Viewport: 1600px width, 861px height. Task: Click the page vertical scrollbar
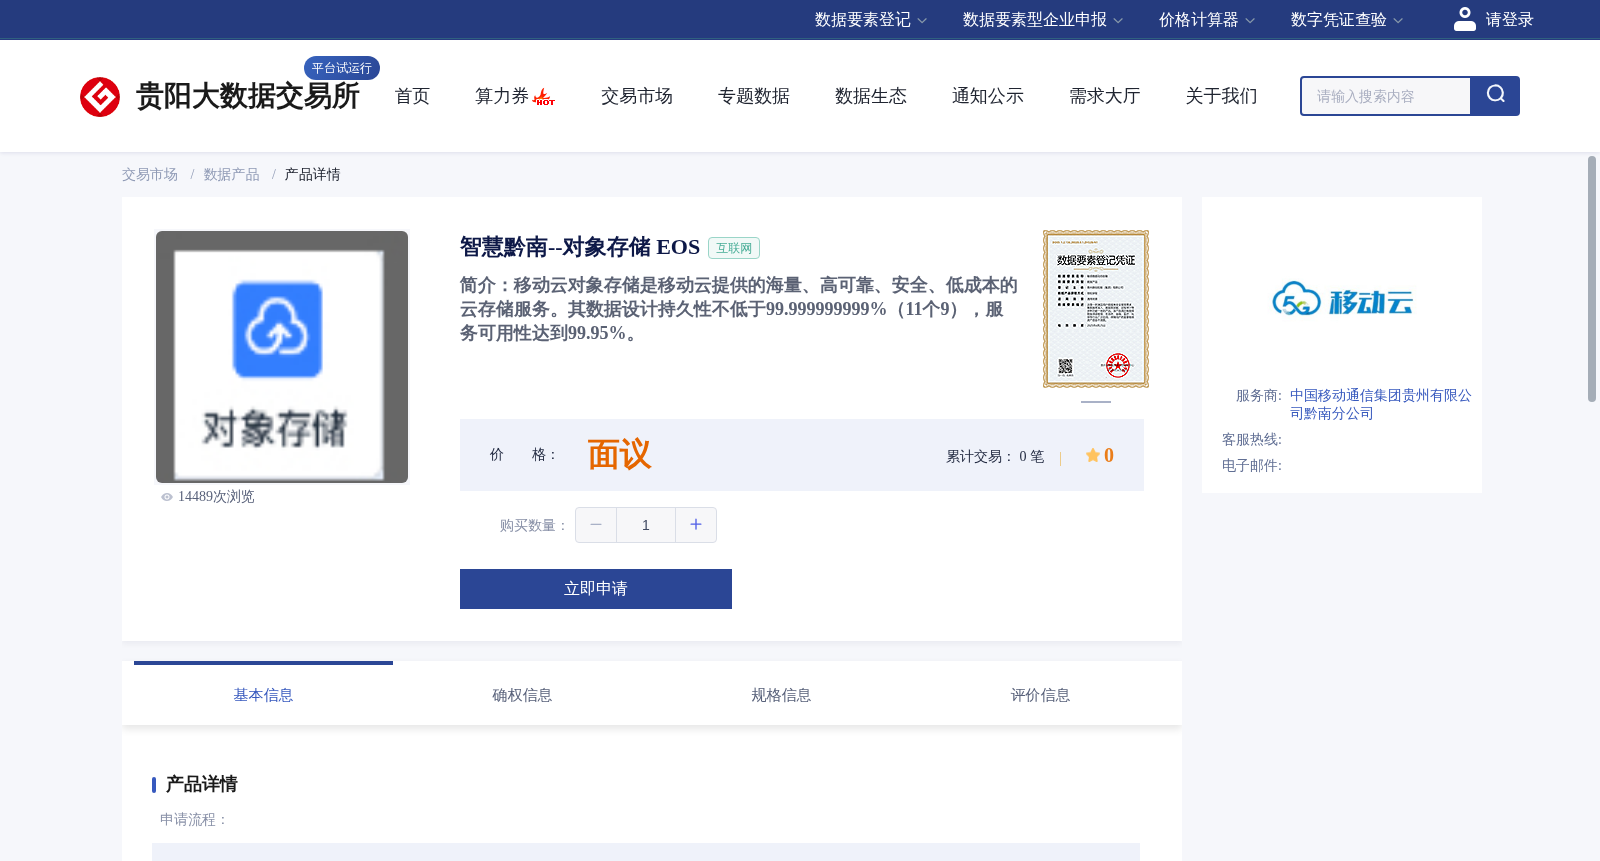pyautogui.click(x=1592, y=279)
